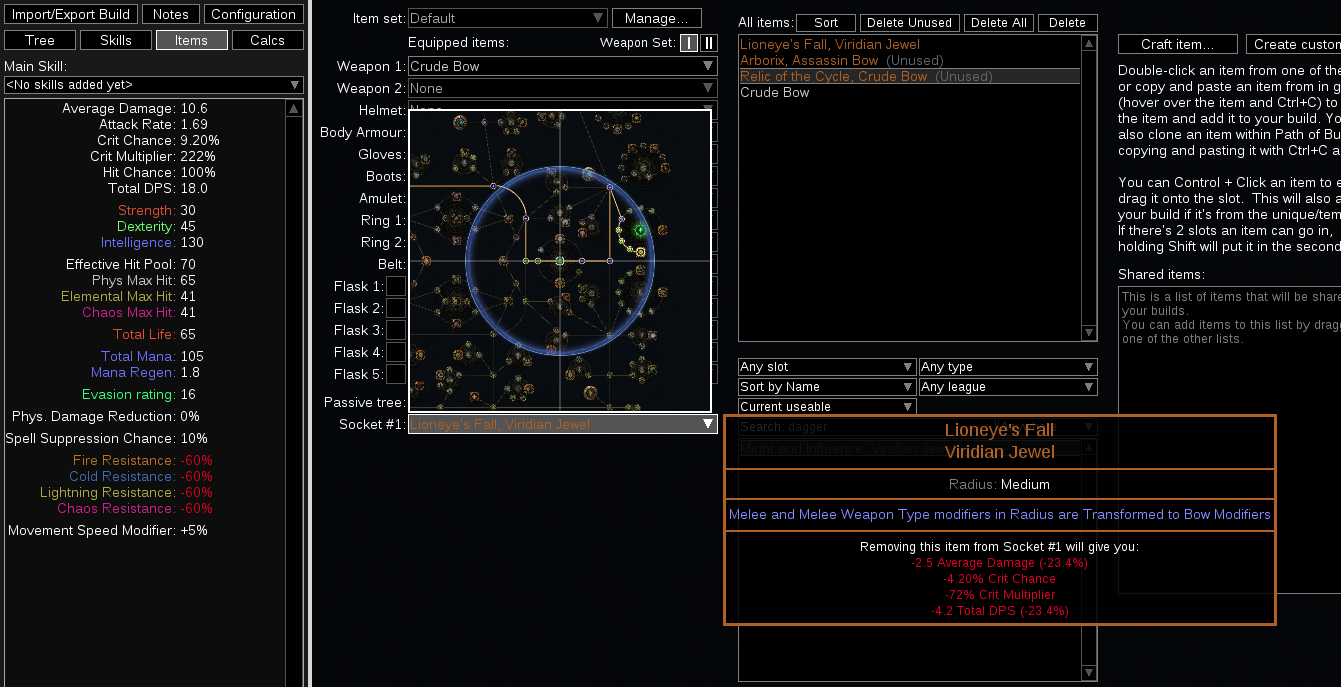Click the passive tree jewel radius preview
The height and width of the screenshot is (687, 1341).
point(560,261)
